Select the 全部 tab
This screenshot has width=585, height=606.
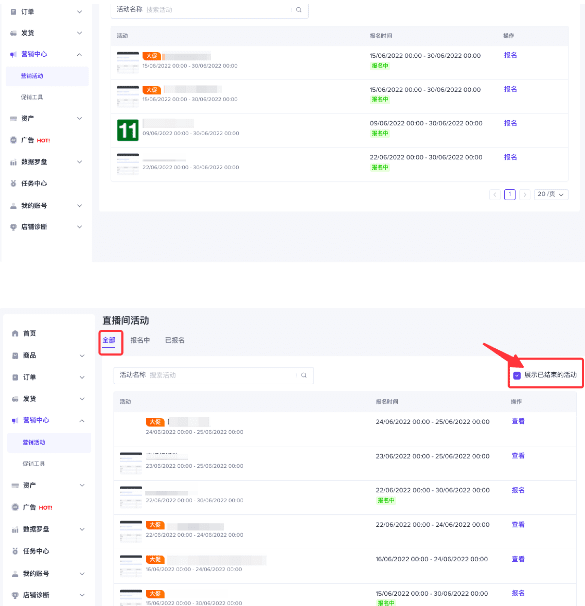[x=109, y=340]
